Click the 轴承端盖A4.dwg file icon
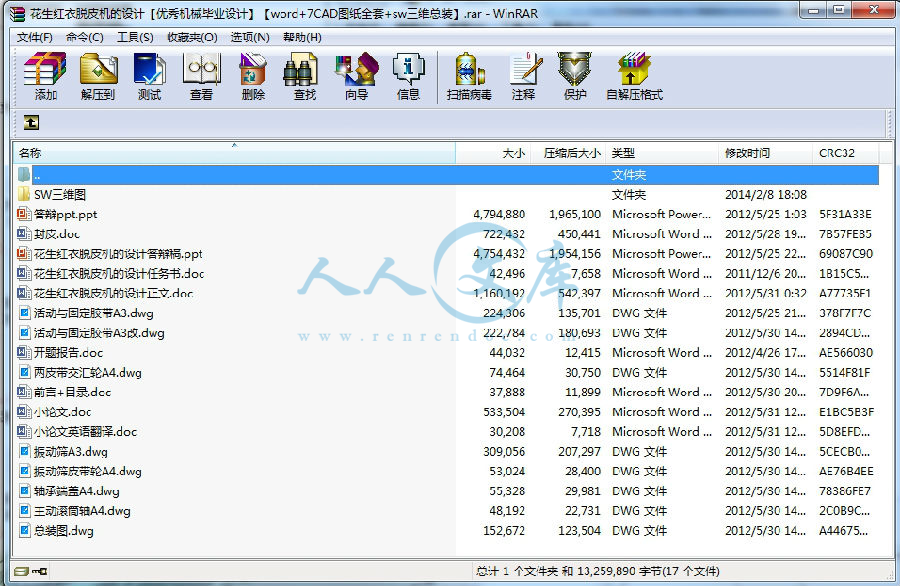This screenshot has height=586, width=900. point(24,491)
